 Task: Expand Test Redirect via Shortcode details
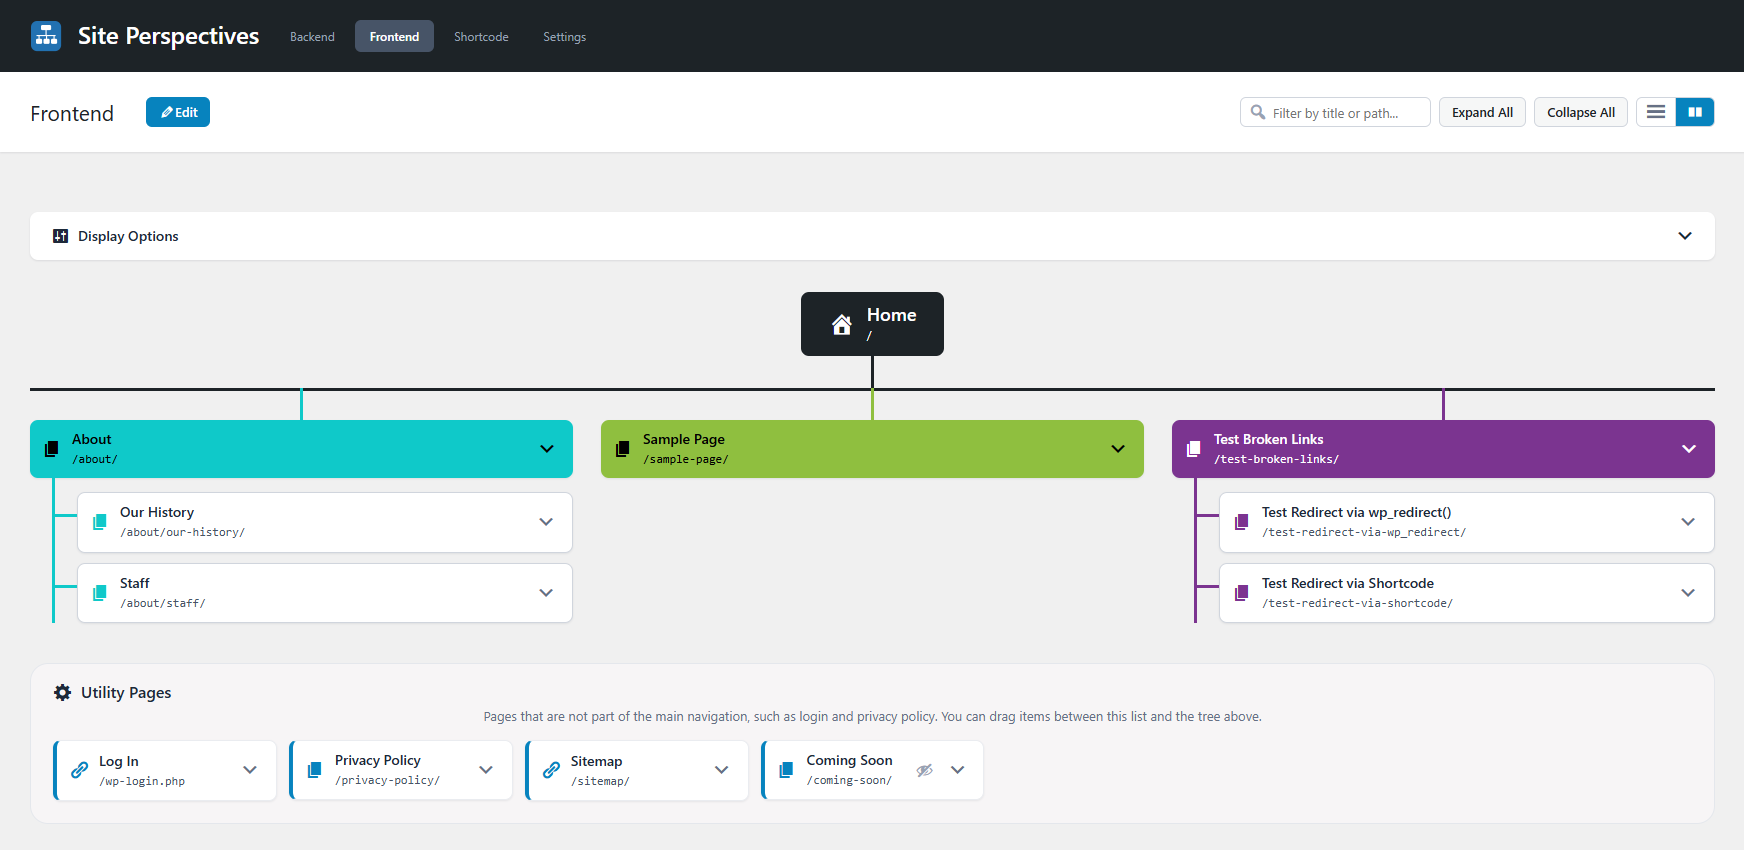[1688, 593]
